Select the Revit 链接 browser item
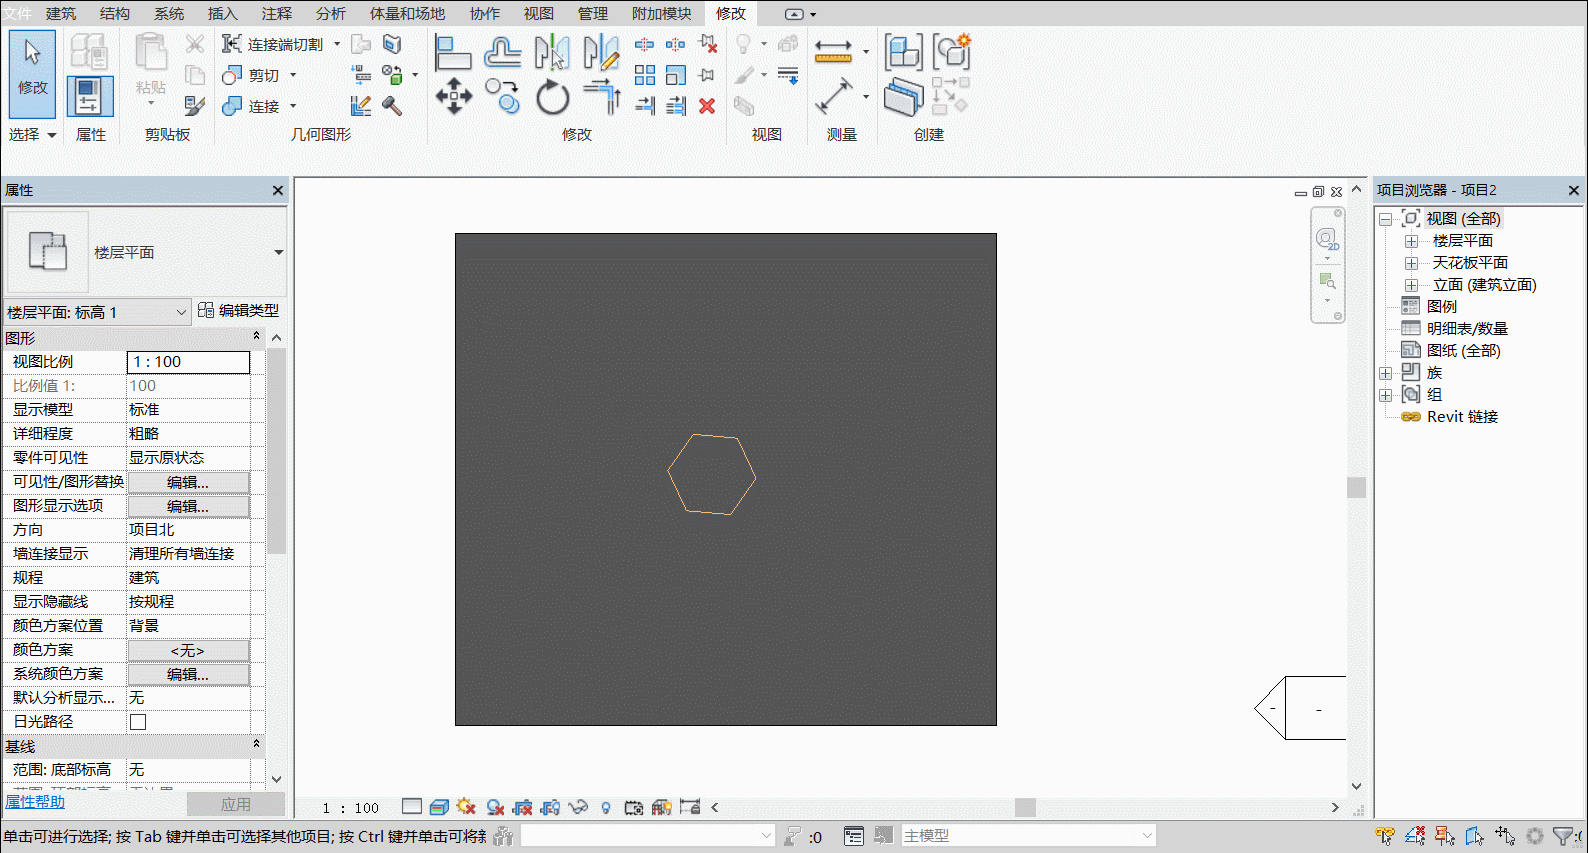Screen dimensions: 1588x853 pos(1462,417)
